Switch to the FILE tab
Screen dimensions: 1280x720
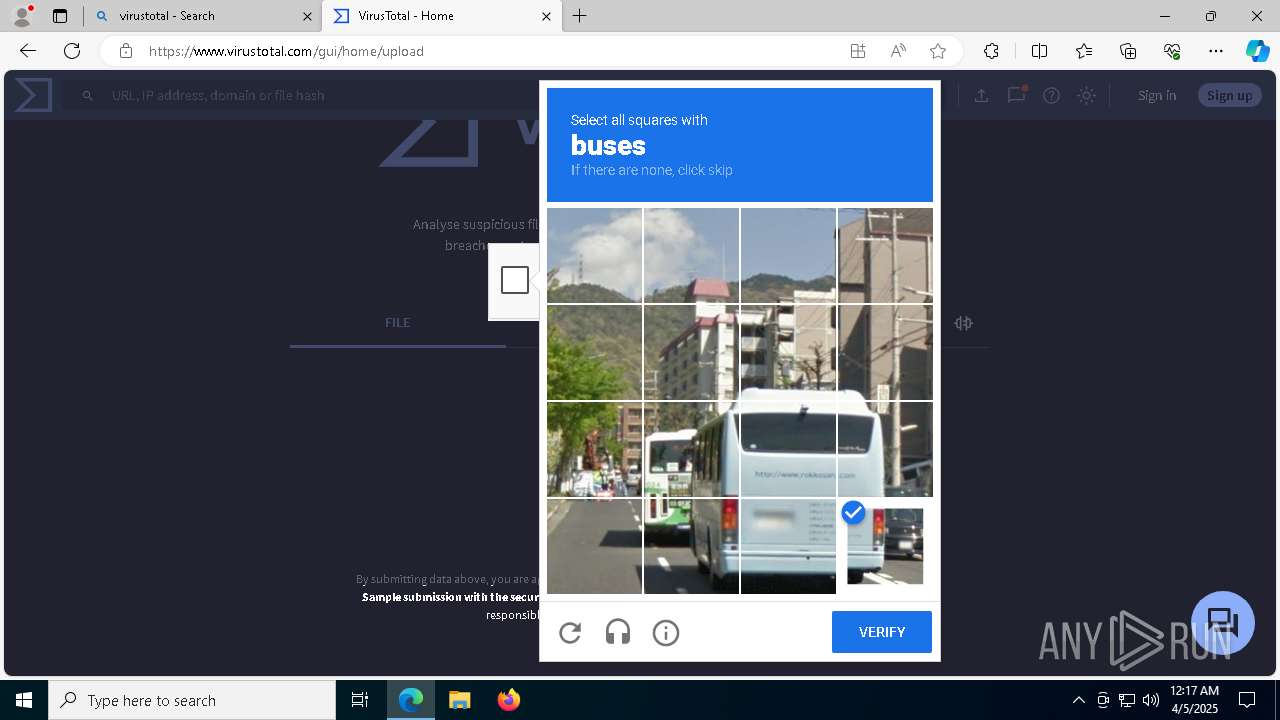(397, 322)
